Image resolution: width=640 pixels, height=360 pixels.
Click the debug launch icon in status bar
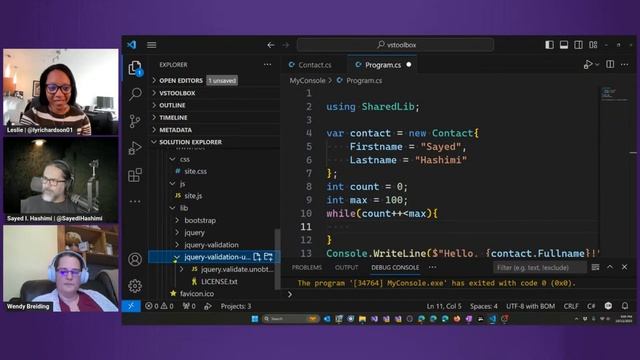click(x=208, y=306)
